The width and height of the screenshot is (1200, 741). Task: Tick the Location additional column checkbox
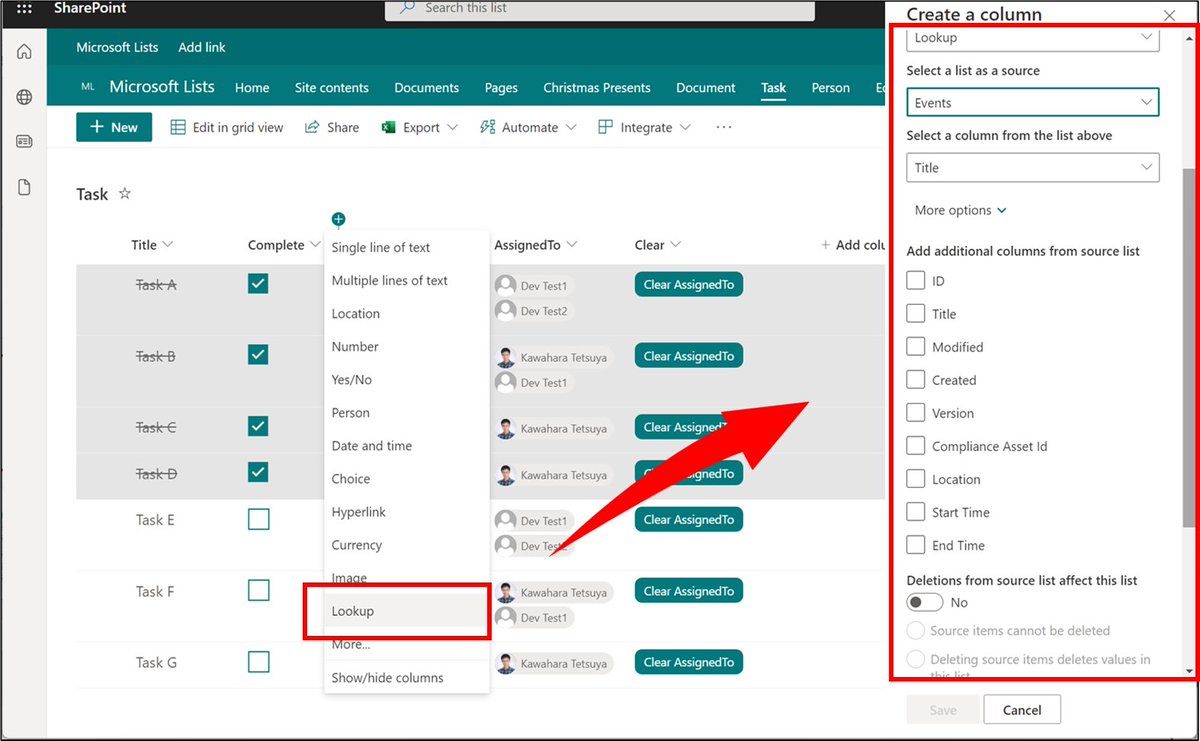(915, 479)
